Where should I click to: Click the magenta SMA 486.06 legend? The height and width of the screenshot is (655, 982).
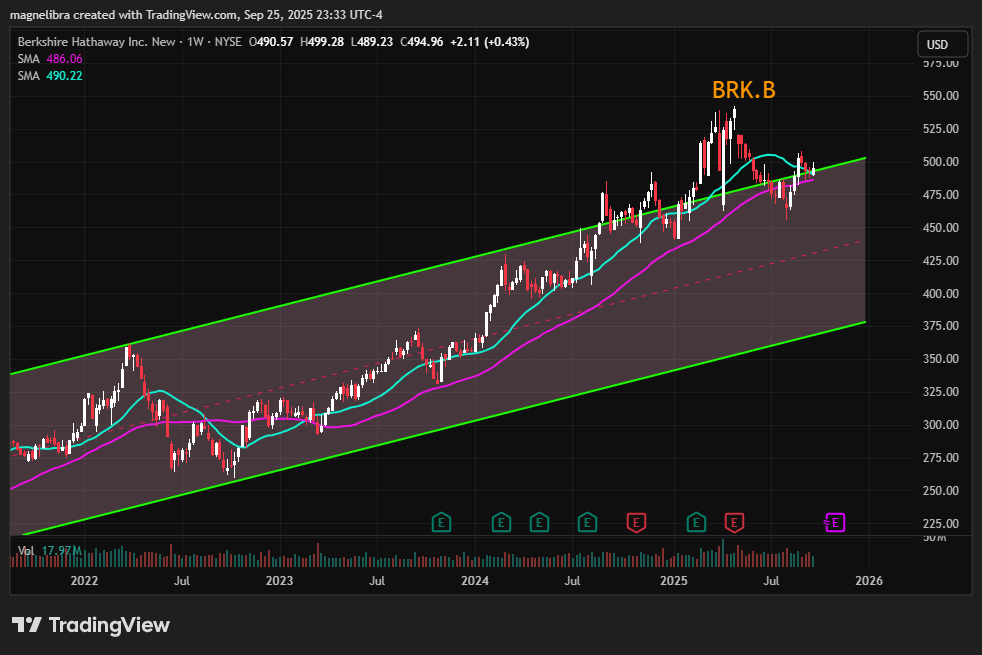(50, 59)
